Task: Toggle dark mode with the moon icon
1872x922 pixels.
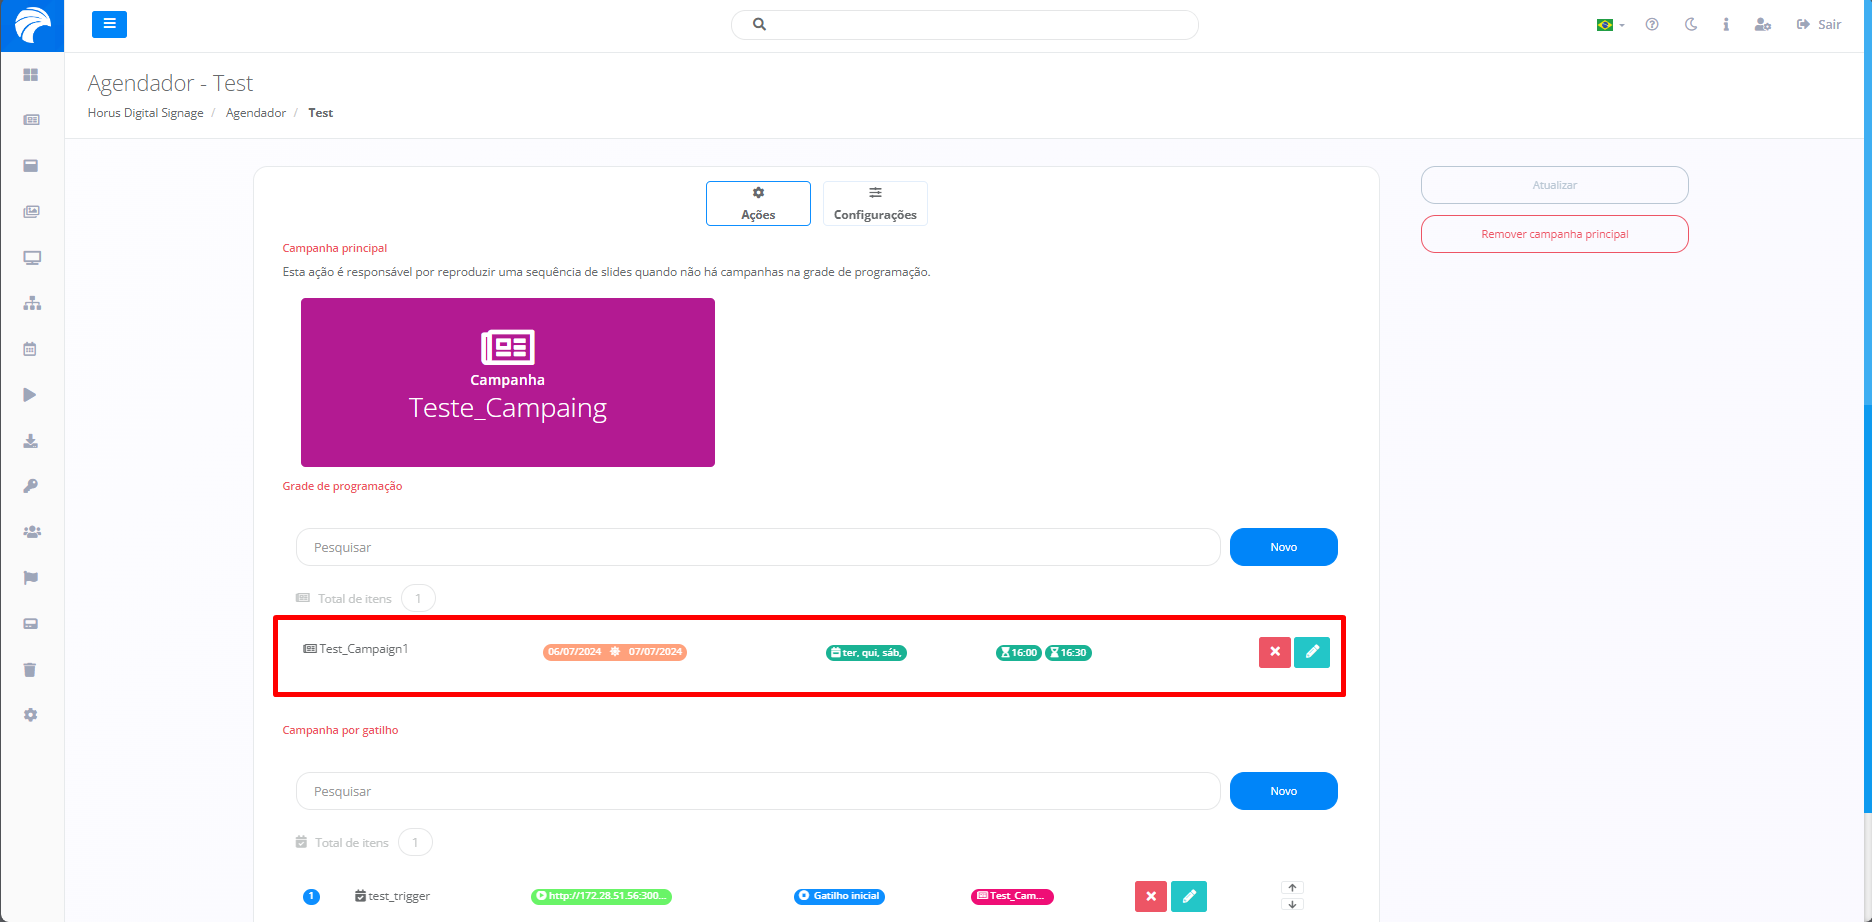Action: 1690,25
